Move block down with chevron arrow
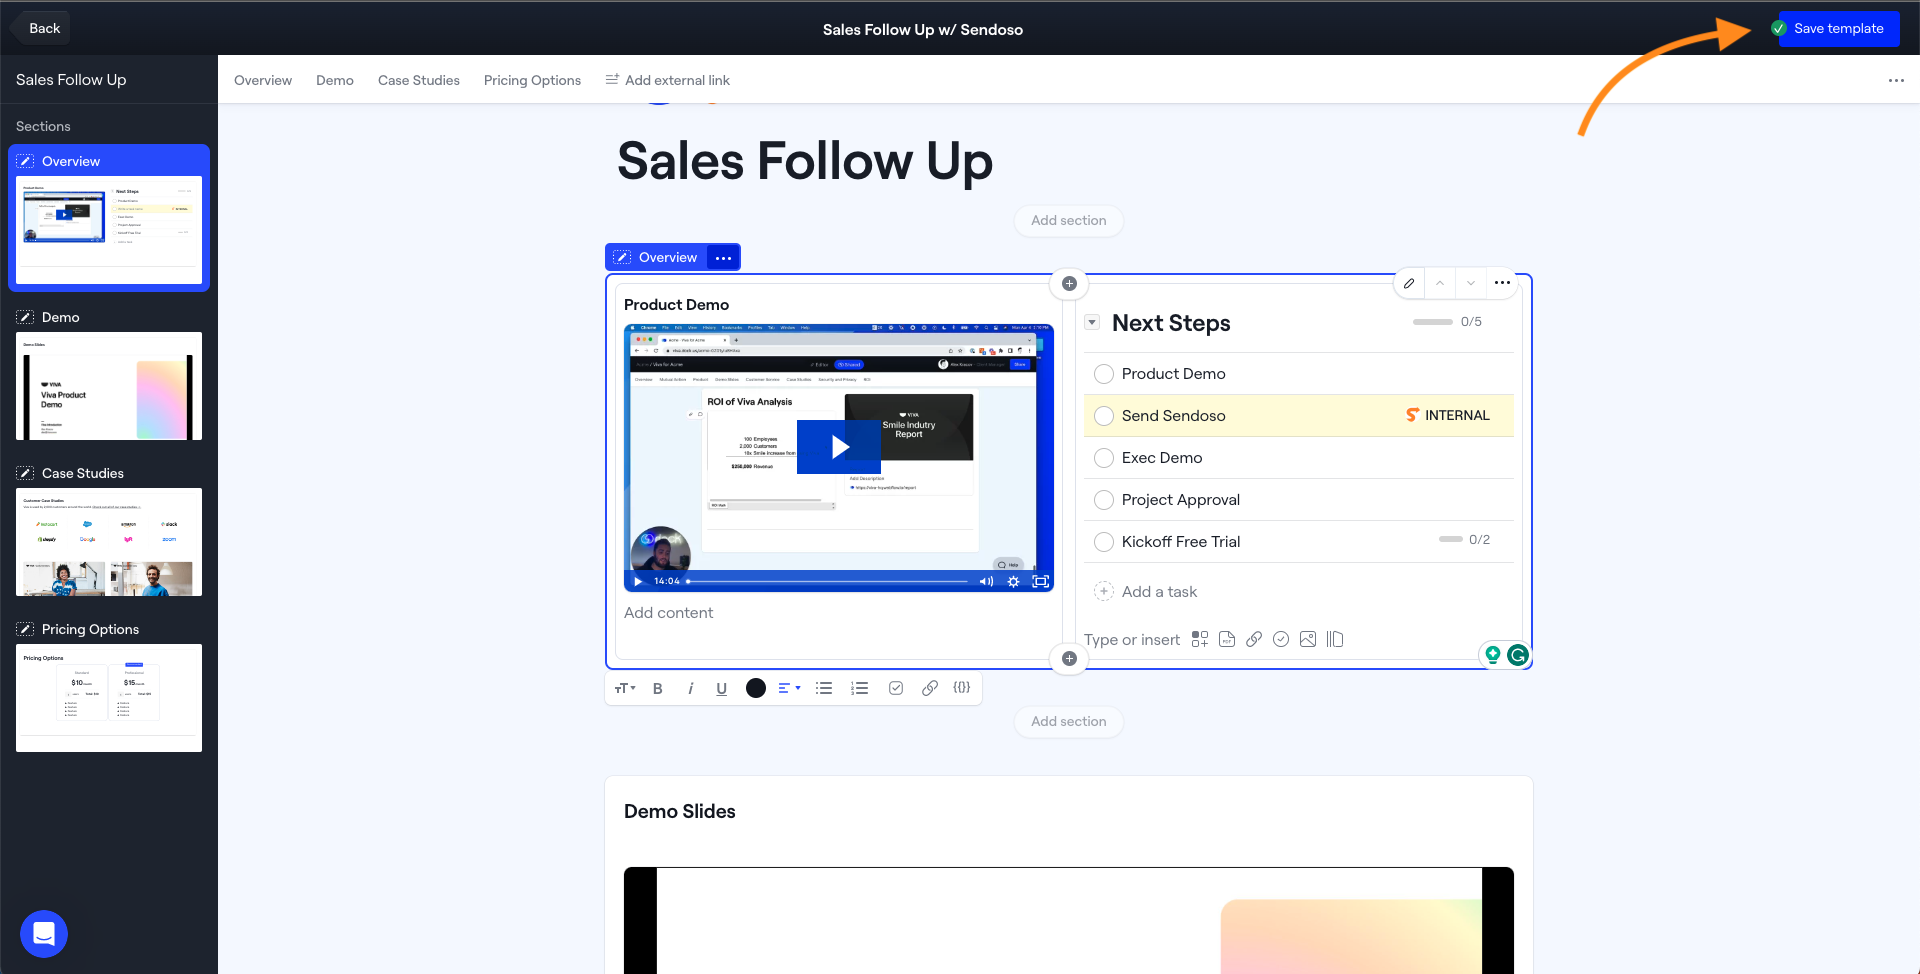Viewport: 1920px width, 974px height. pyautogui.click(x=1471, y=283)
